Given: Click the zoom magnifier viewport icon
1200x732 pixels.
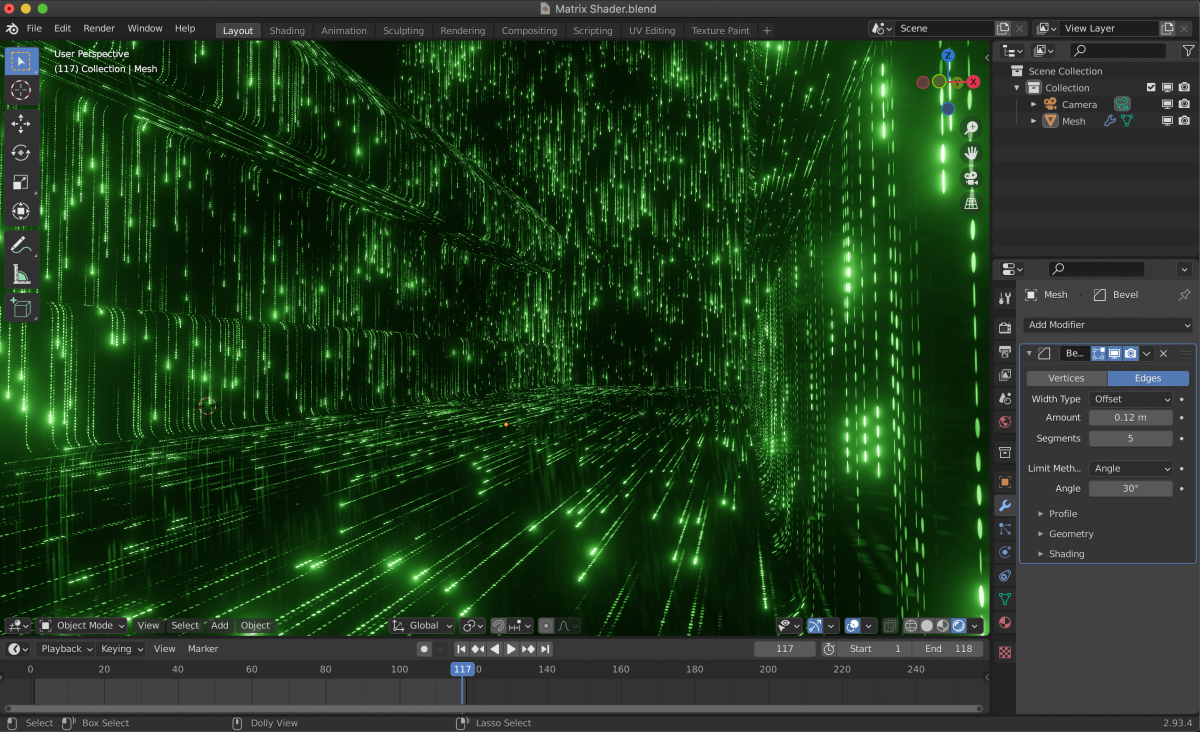Looking at the screenshot, I should pos(971,128).
